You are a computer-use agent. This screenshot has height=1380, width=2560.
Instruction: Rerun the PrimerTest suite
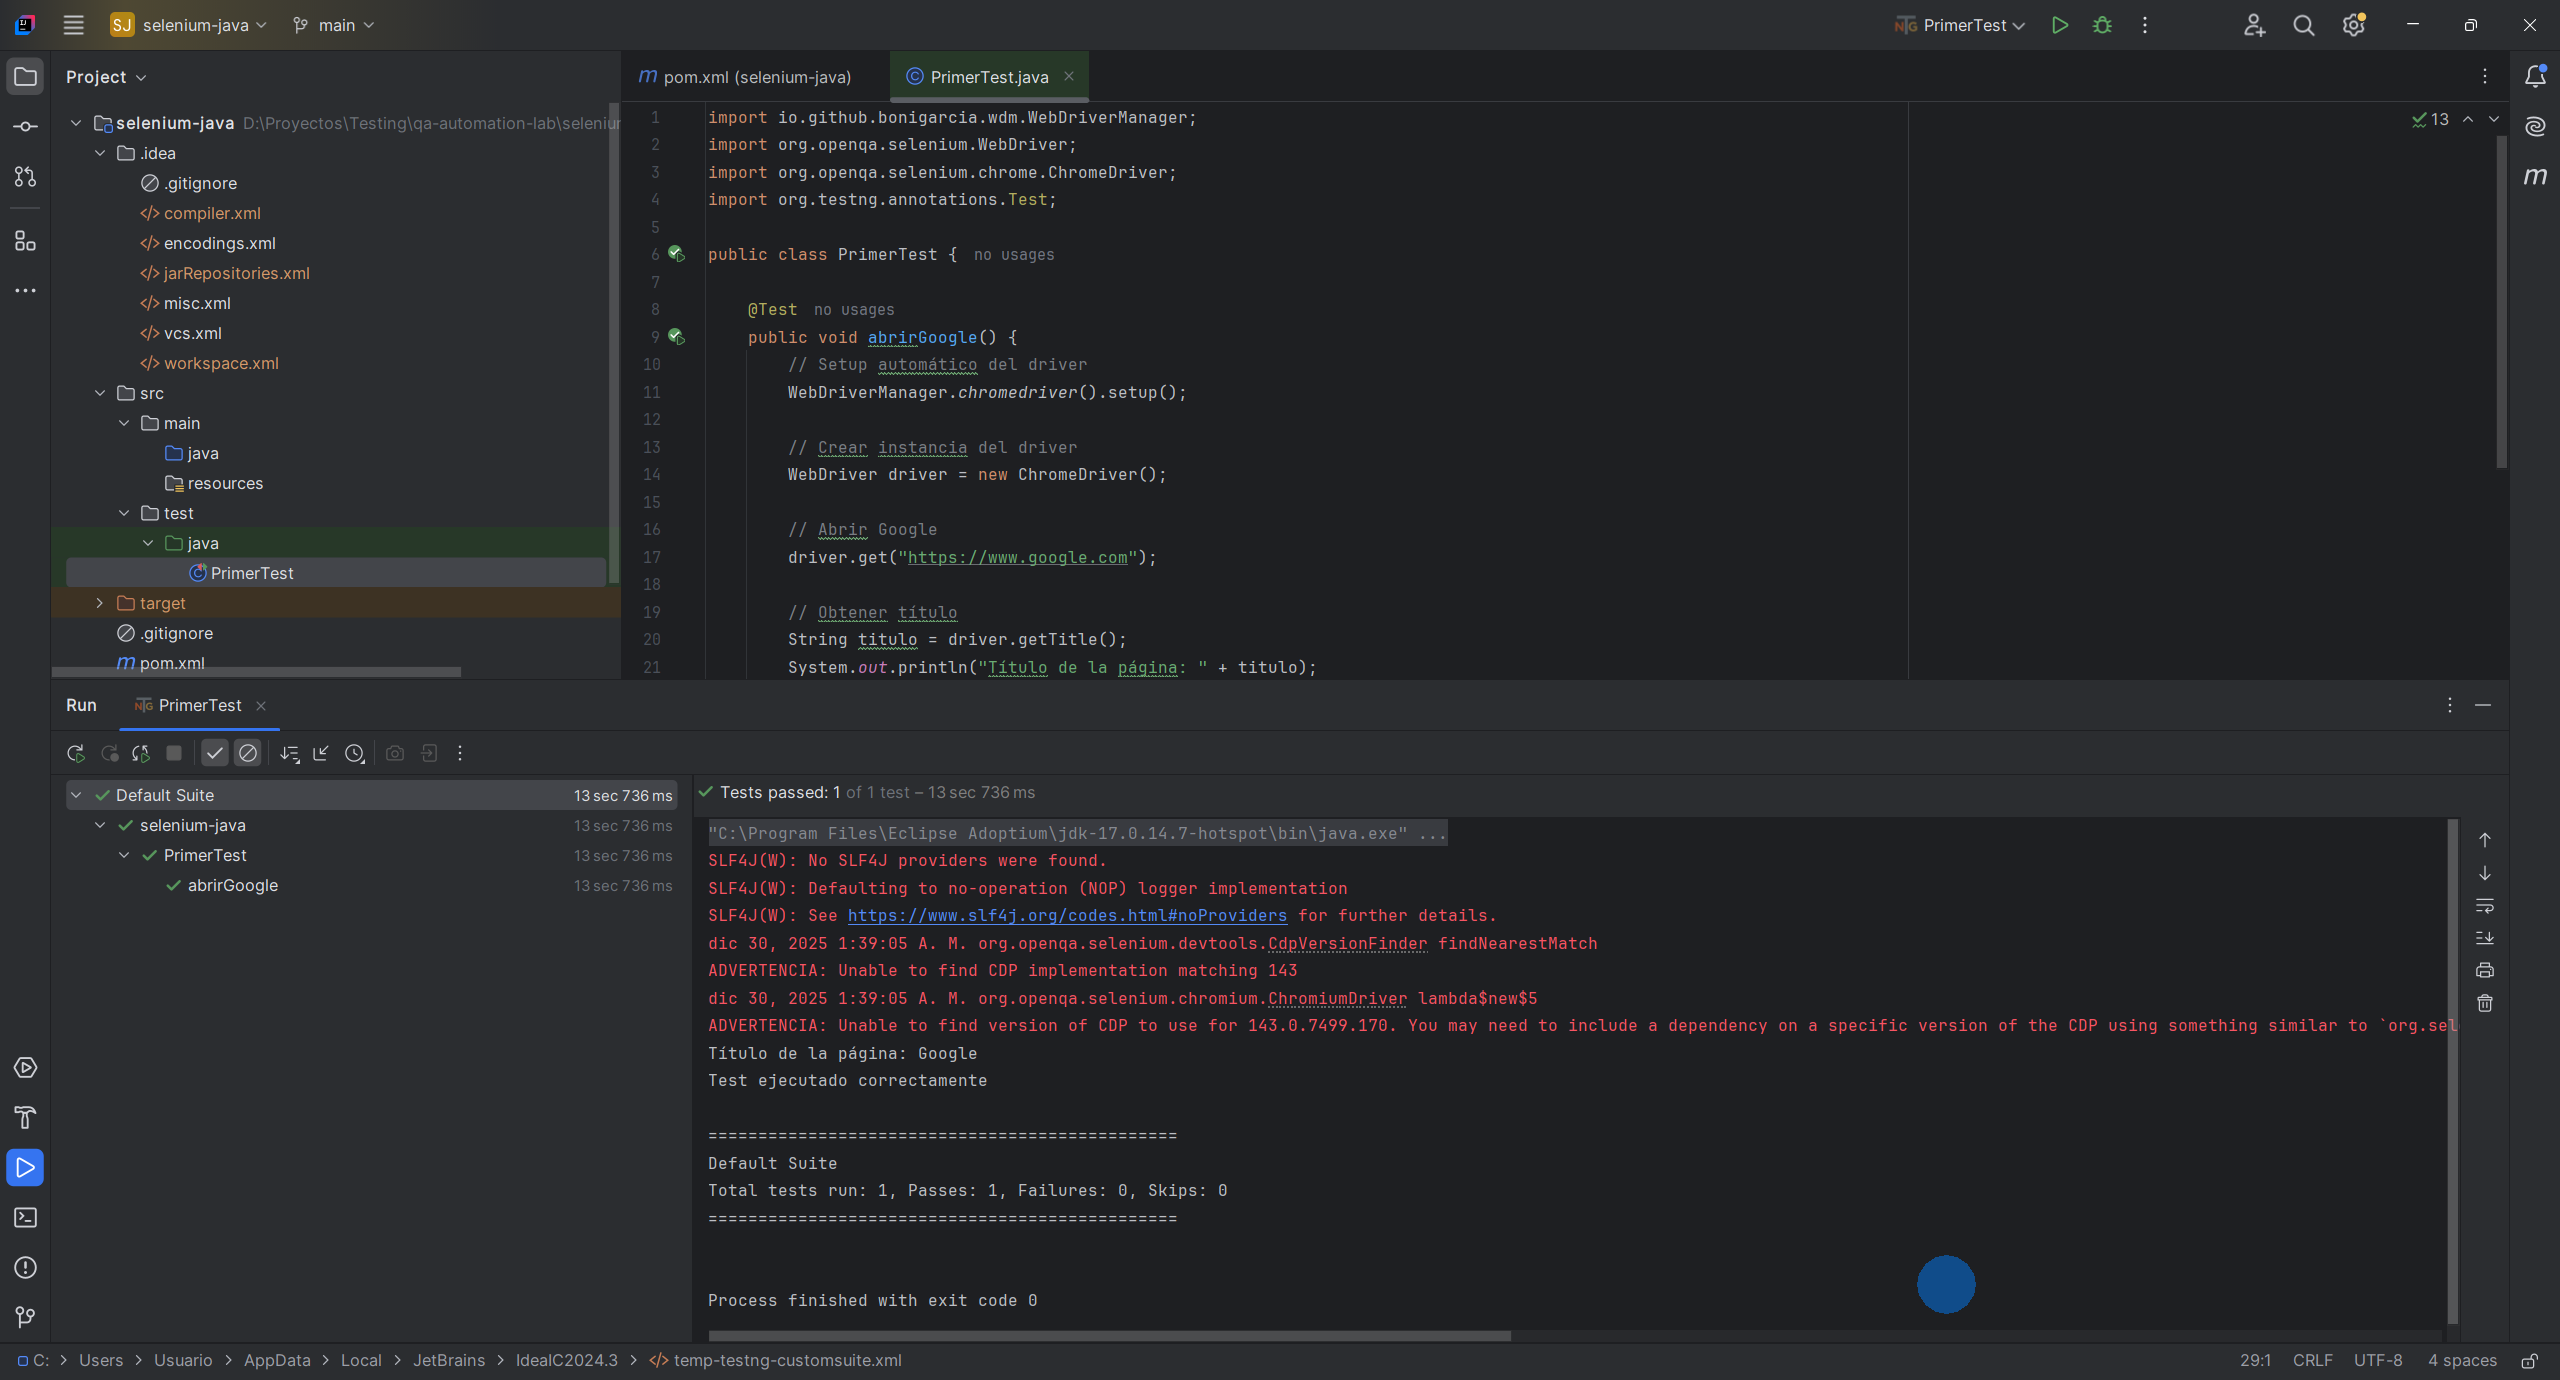(x=75, y=753)
